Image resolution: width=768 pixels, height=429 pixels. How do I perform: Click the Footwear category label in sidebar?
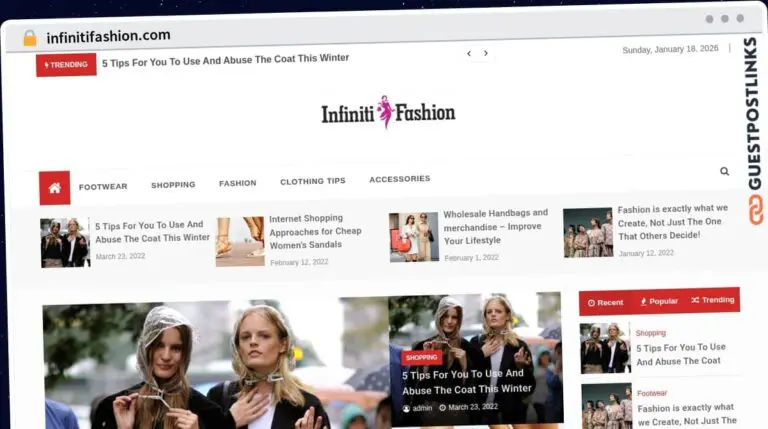pos(651,393)
